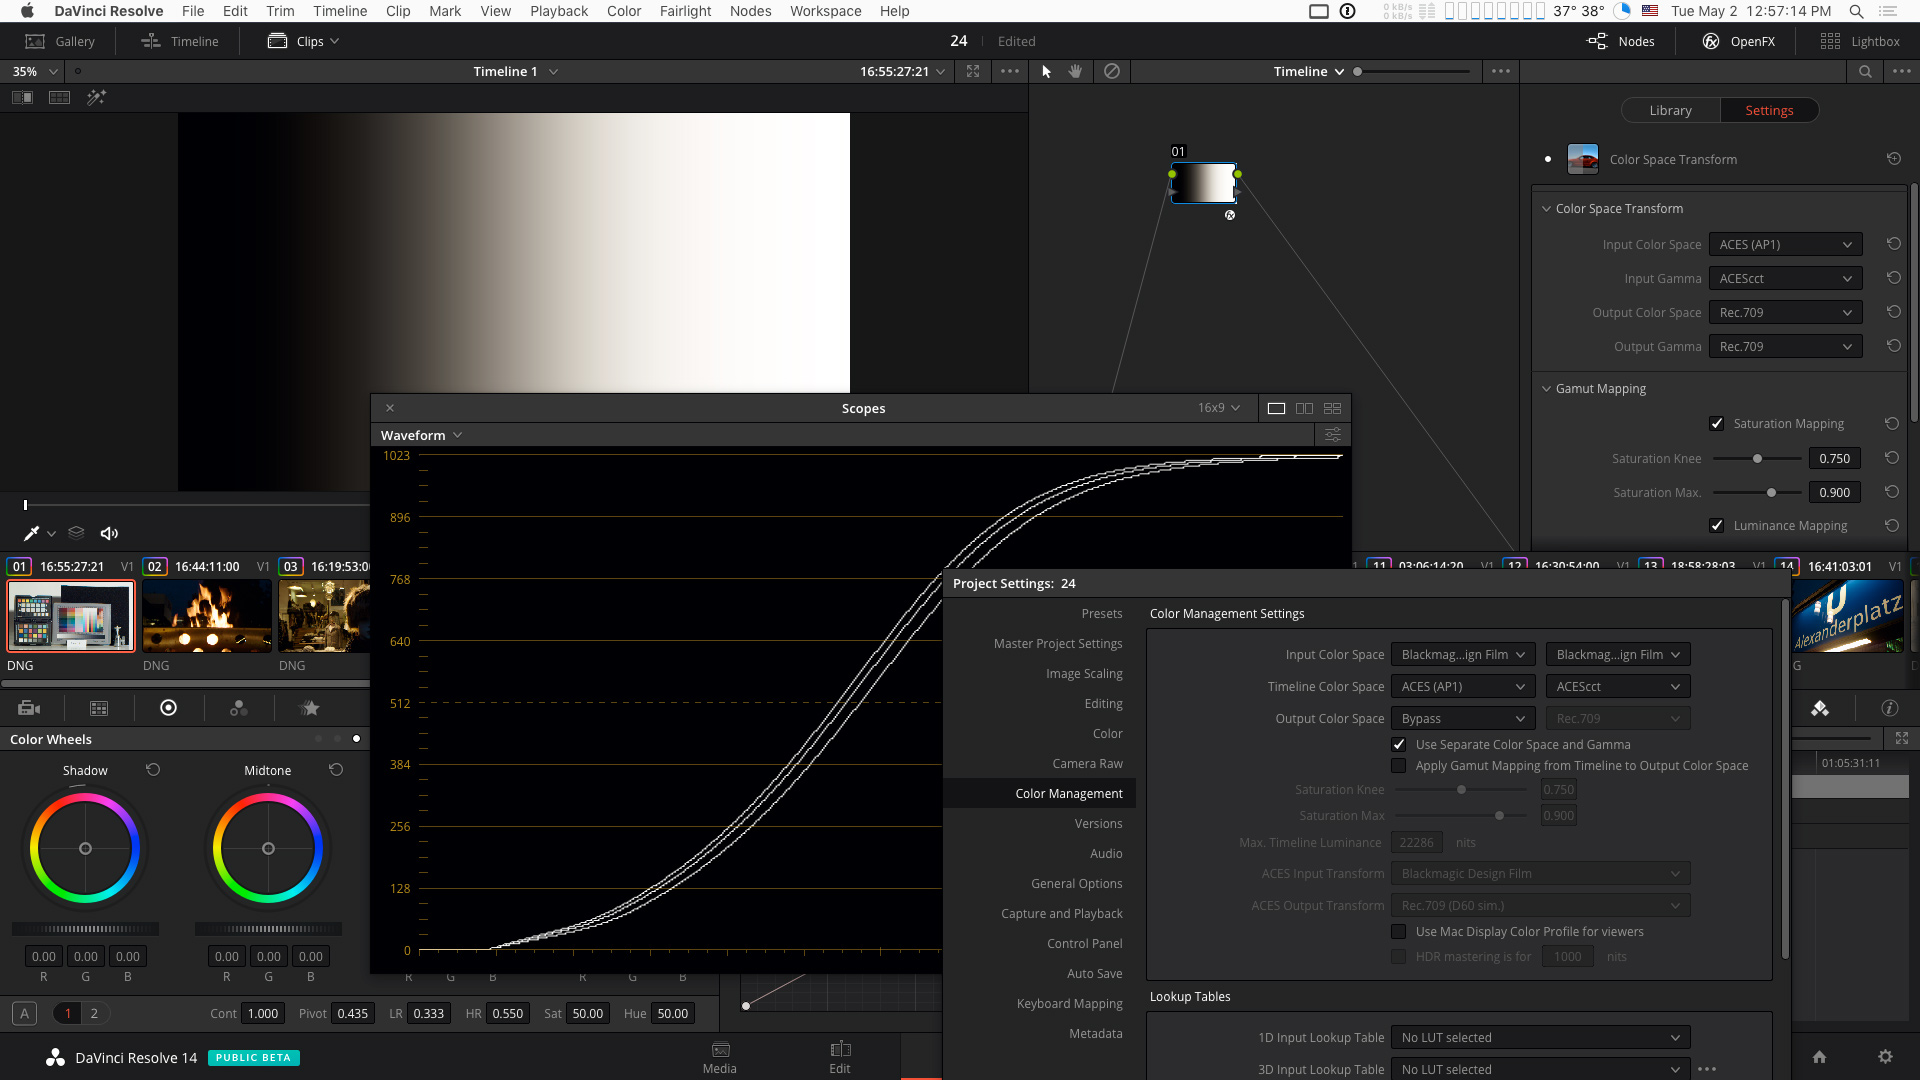Open the Nodes panel
The image size is (1920, 1080).
[x=1621, y=41]
